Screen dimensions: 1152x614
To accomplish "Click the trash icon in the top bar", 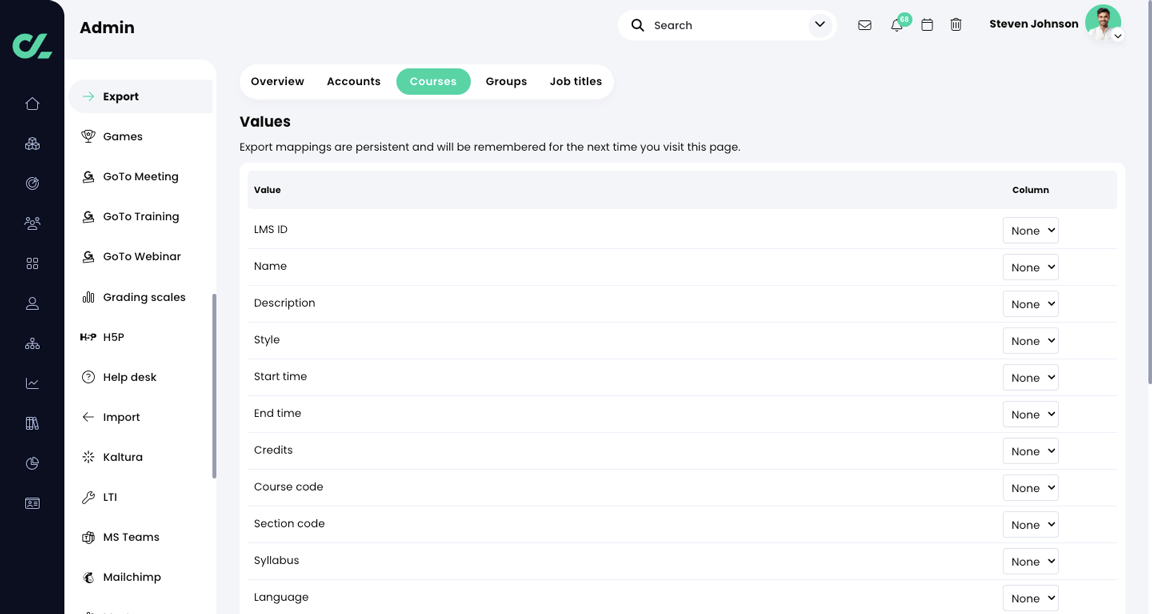I will [x=956, y=24].
